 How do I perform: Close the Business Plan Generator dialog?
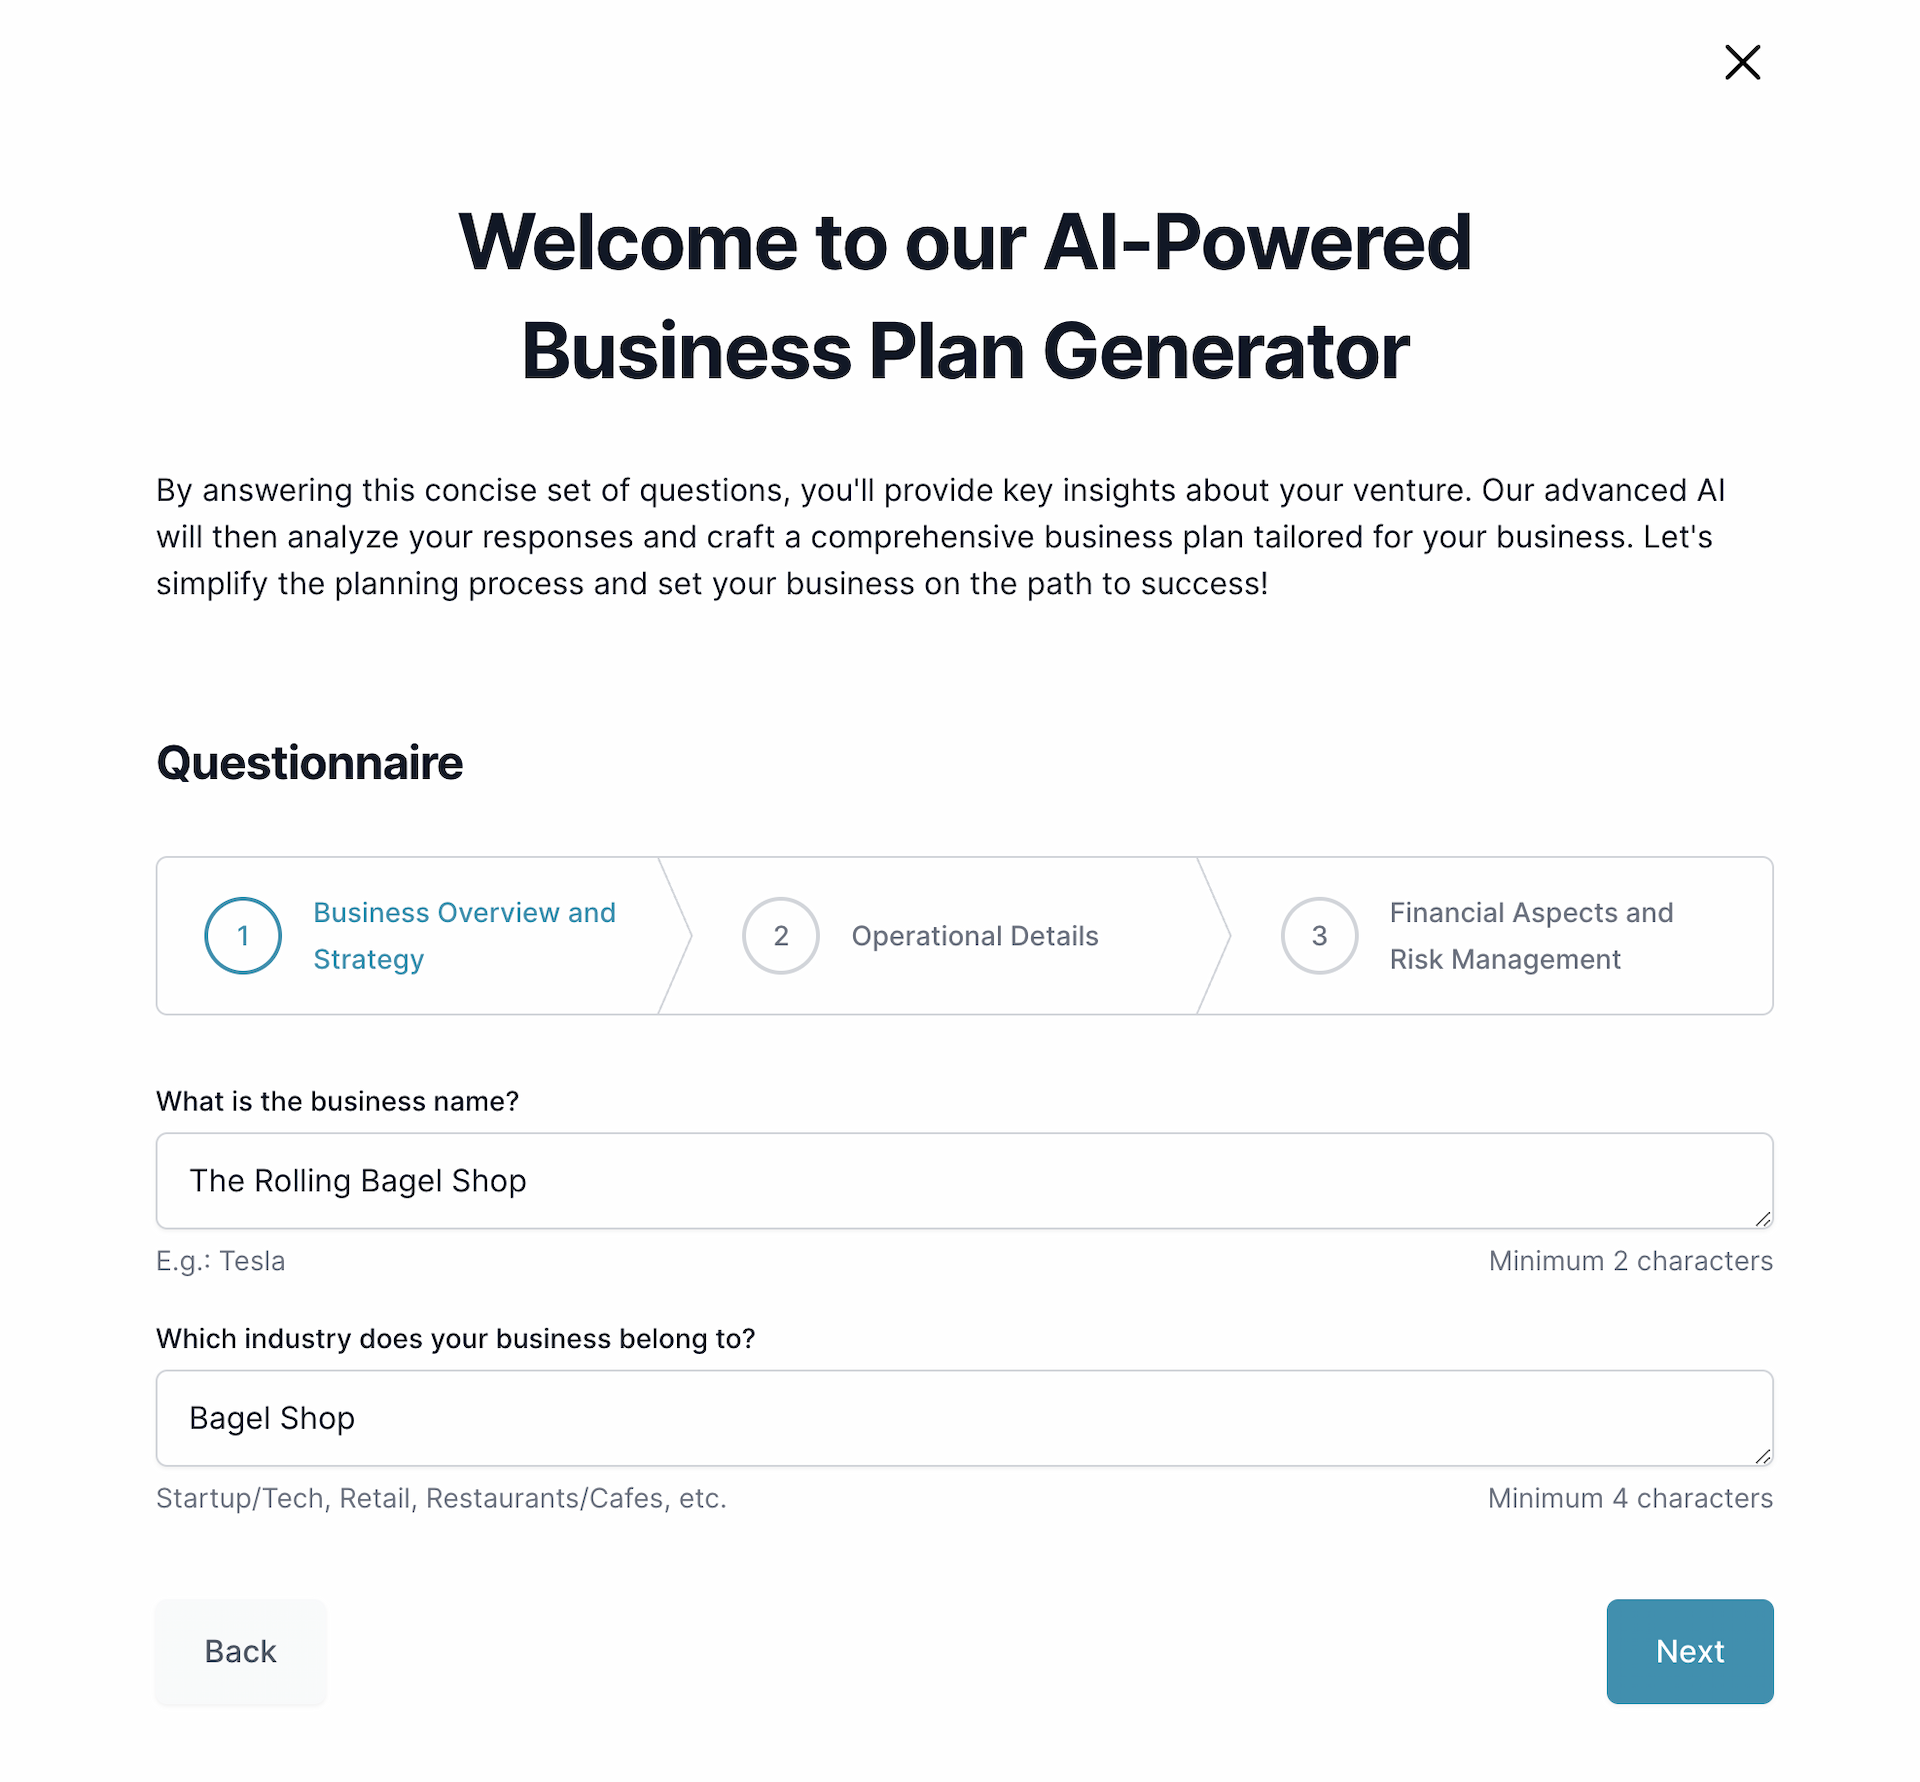click(x=1743, y=62)
